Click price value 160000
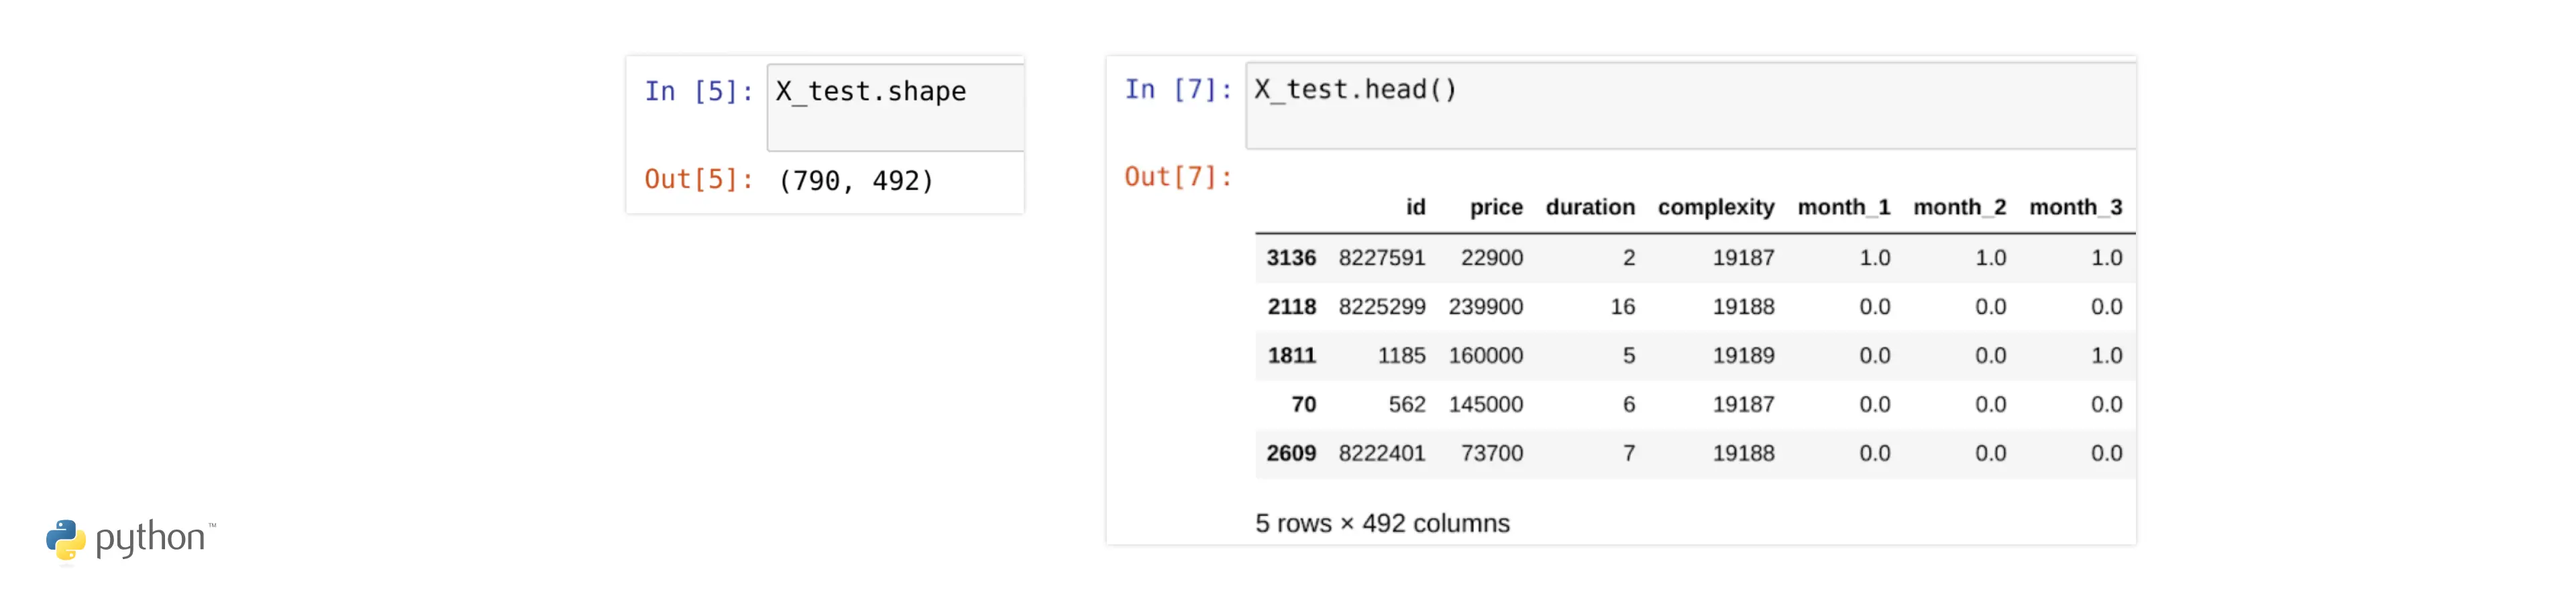The image size is (2576, 602). [x=1486, y=356]
